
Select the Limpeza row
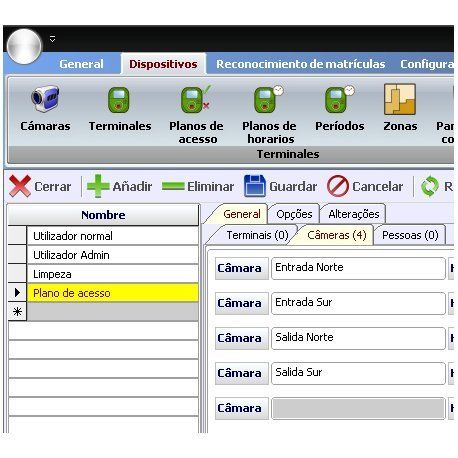click(113, 274)
